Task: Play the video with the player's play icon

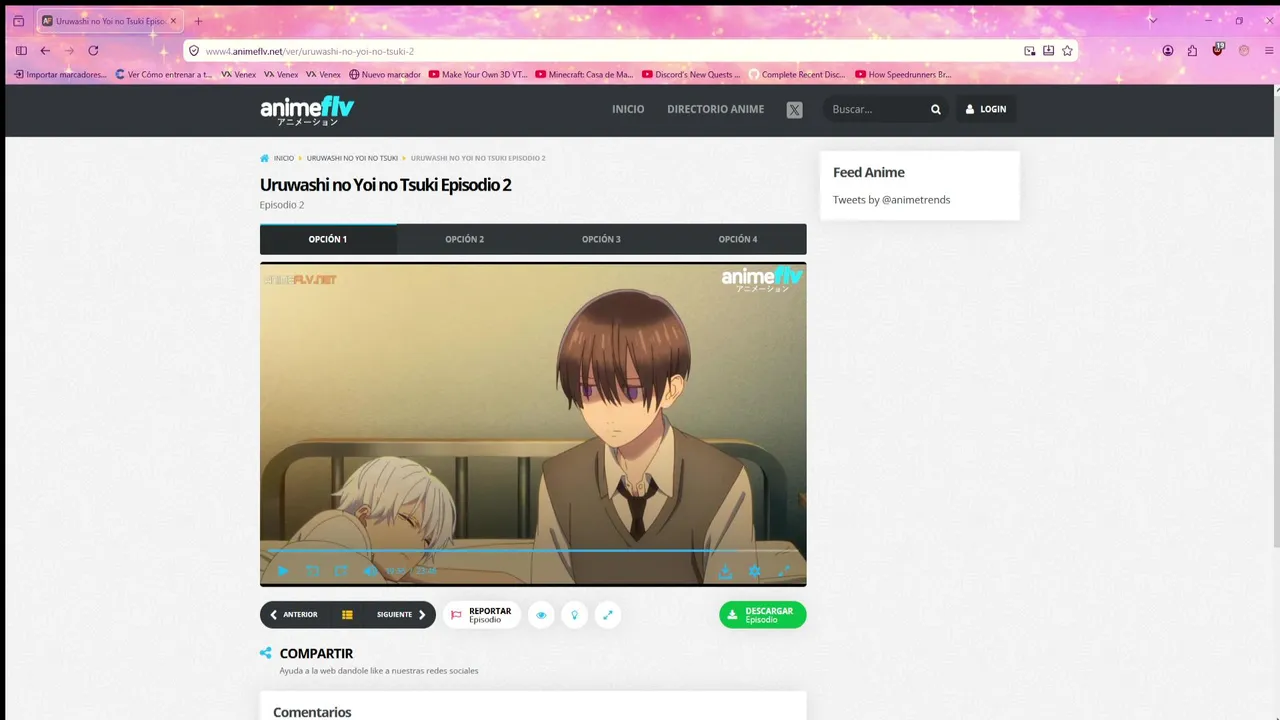Action: click(x=283, y=571)
